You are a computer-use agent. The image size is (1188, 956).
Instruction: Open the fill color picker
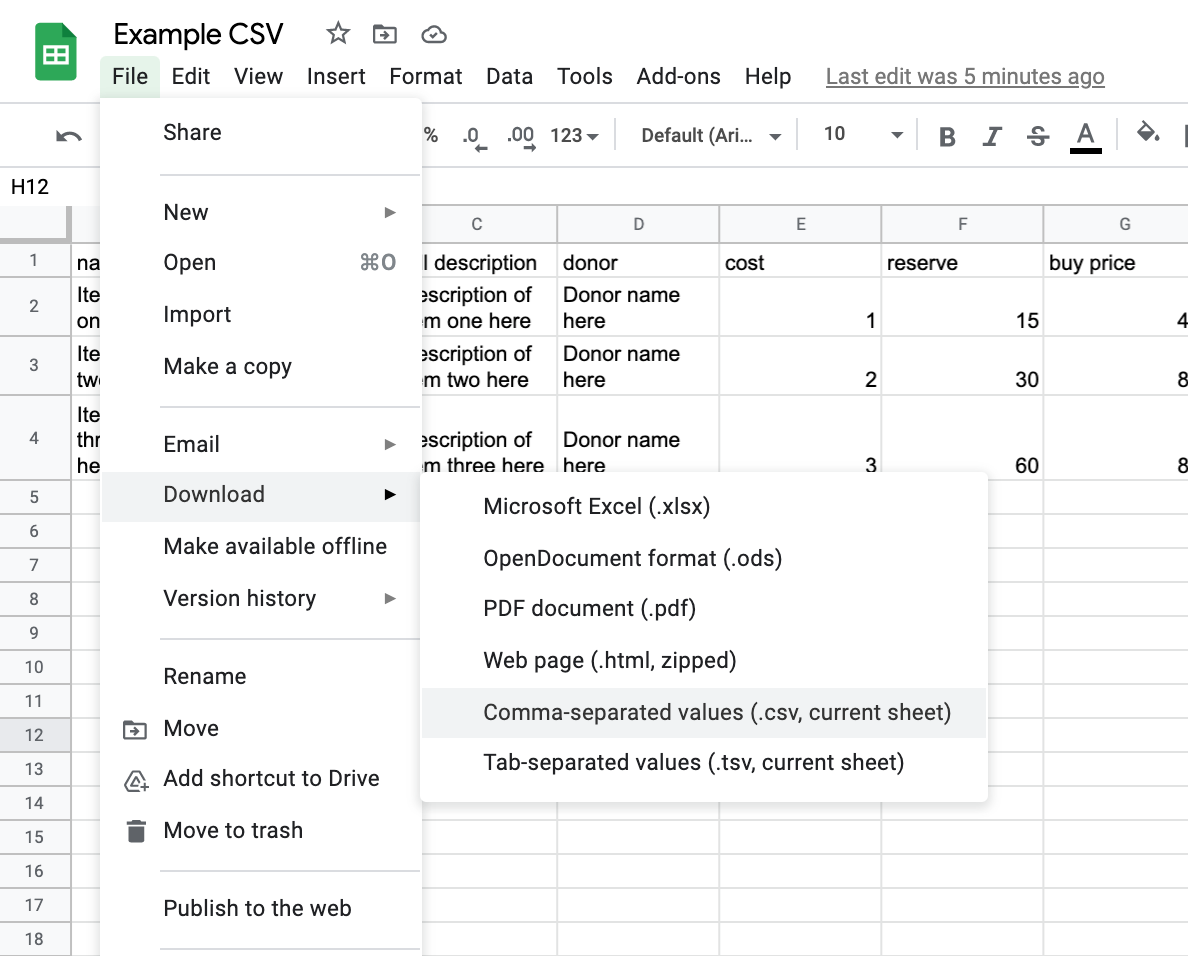[1148, 133]
